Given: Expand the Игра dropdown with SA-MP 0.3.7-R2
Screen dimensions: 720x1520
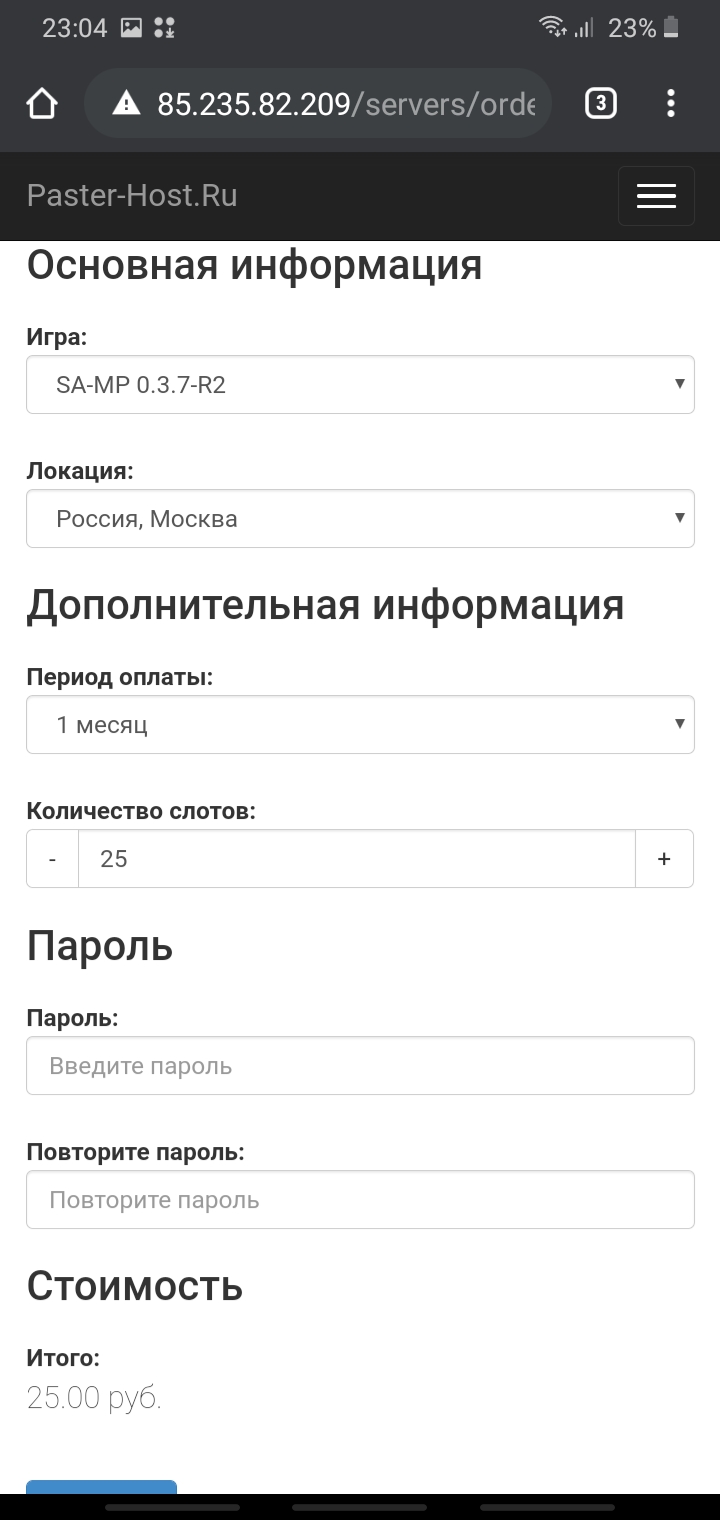Looking at the screenshot, I should [x=360, y=384].
